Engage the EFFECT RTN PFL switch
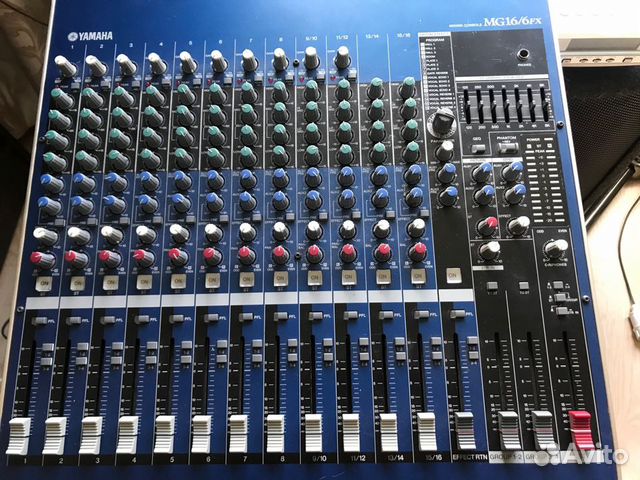 pos(458,313)
